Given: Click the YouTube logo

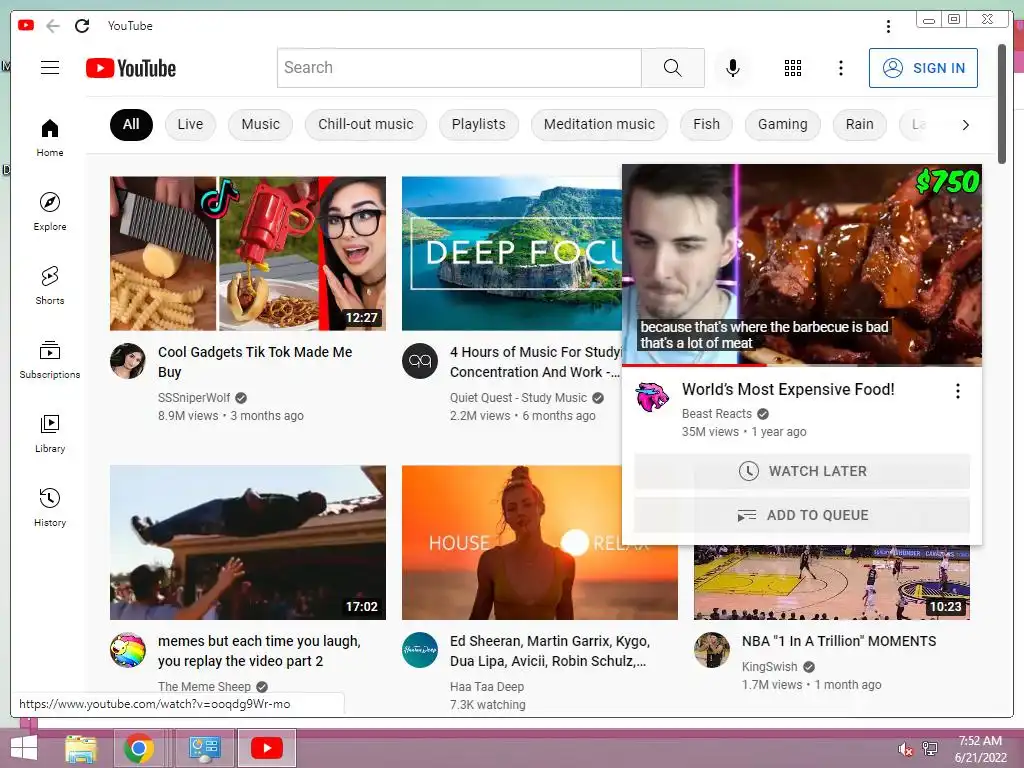Looking at the screenshot, I should click(131, 68).
